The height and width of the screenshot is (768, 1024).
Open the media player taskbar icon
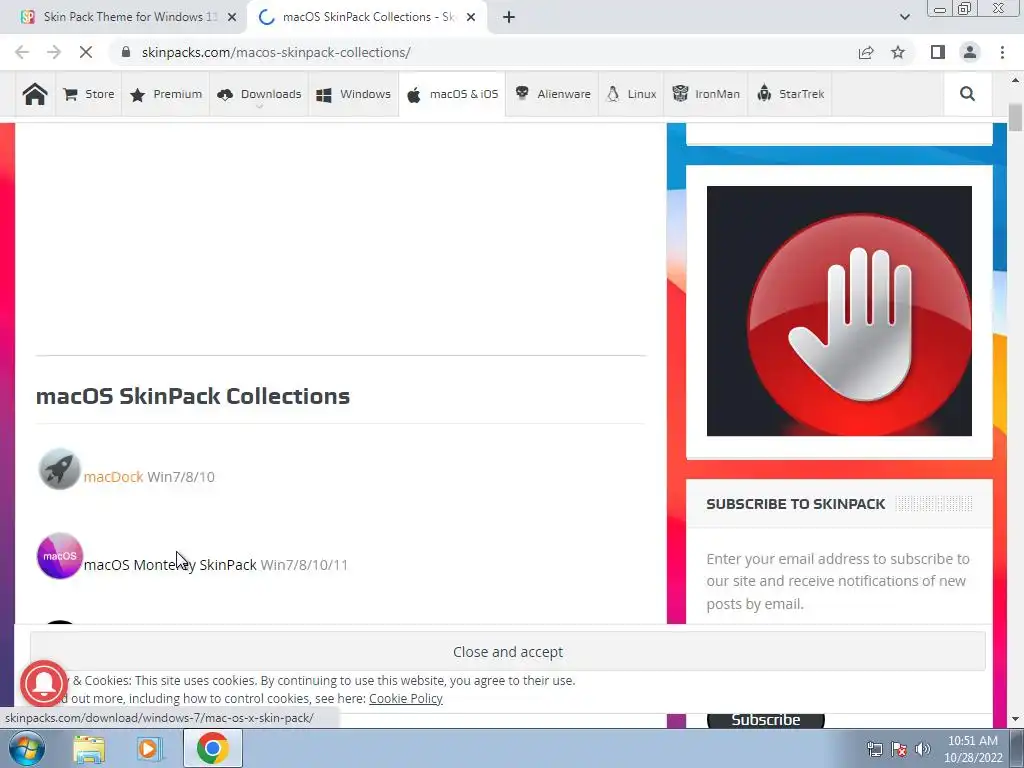pos(150,749)
